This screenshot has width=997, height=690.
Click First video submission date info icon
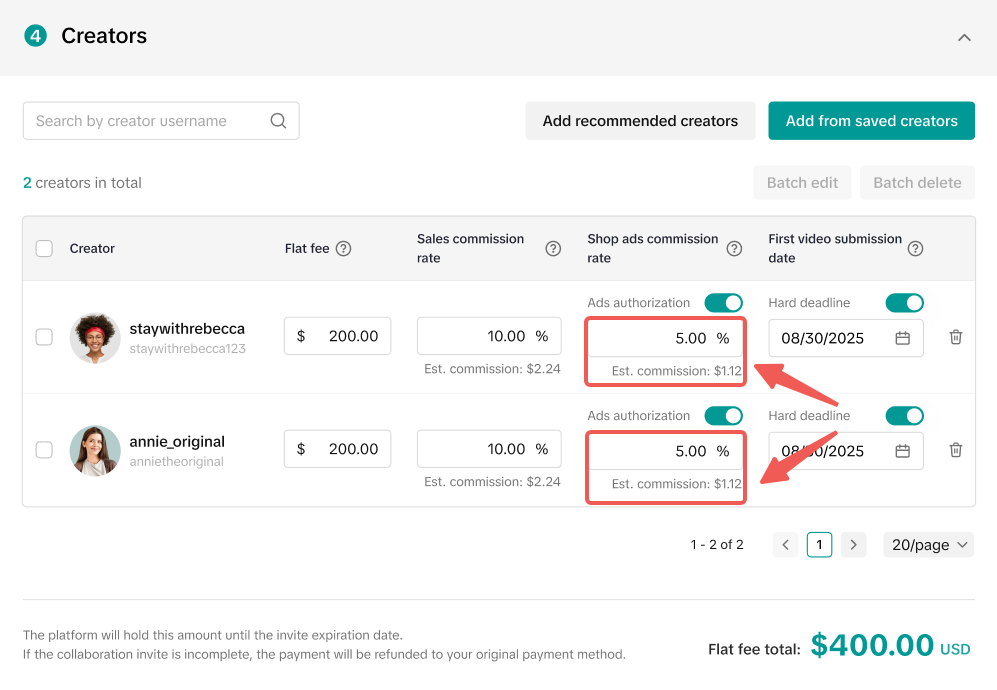[915, 249]
